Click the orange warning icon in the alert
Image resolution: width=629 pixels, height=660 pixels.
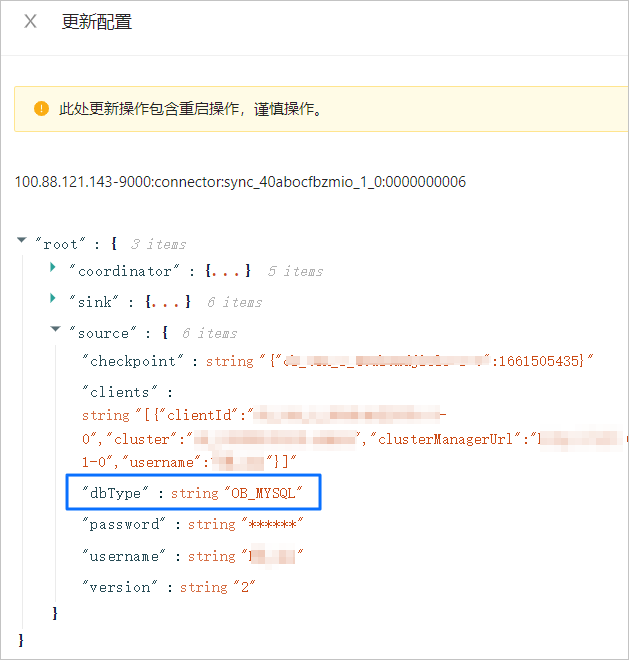click(41, 109)
